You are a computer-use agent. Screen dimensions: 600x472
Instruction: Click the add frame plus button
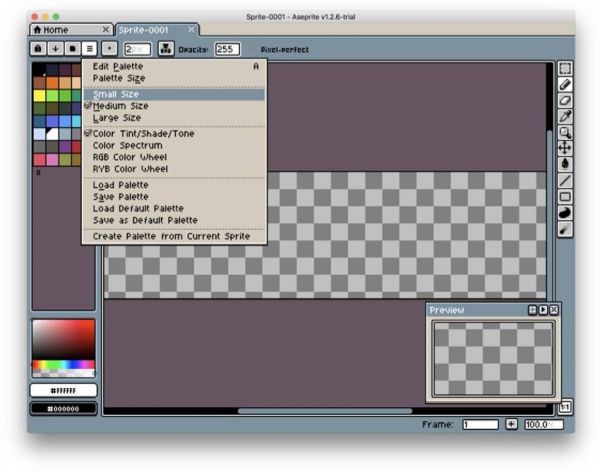click(x=511, y=424)
